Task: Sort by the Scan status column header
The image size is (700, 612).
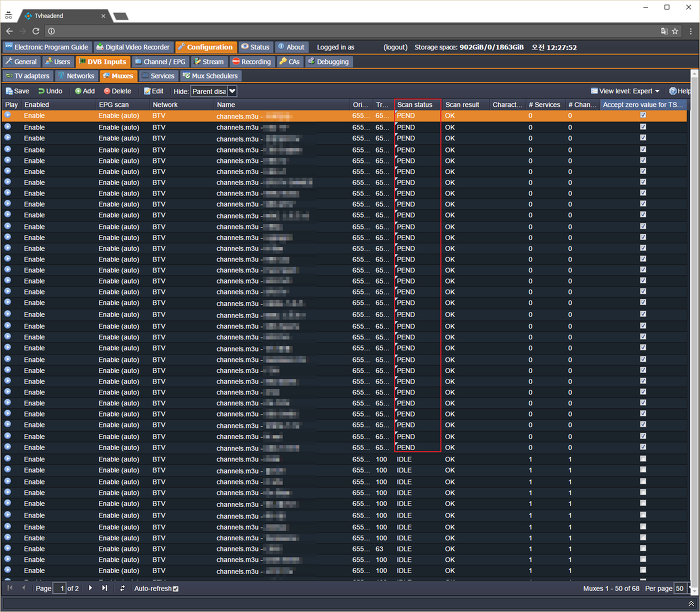Action: point(417,104)
